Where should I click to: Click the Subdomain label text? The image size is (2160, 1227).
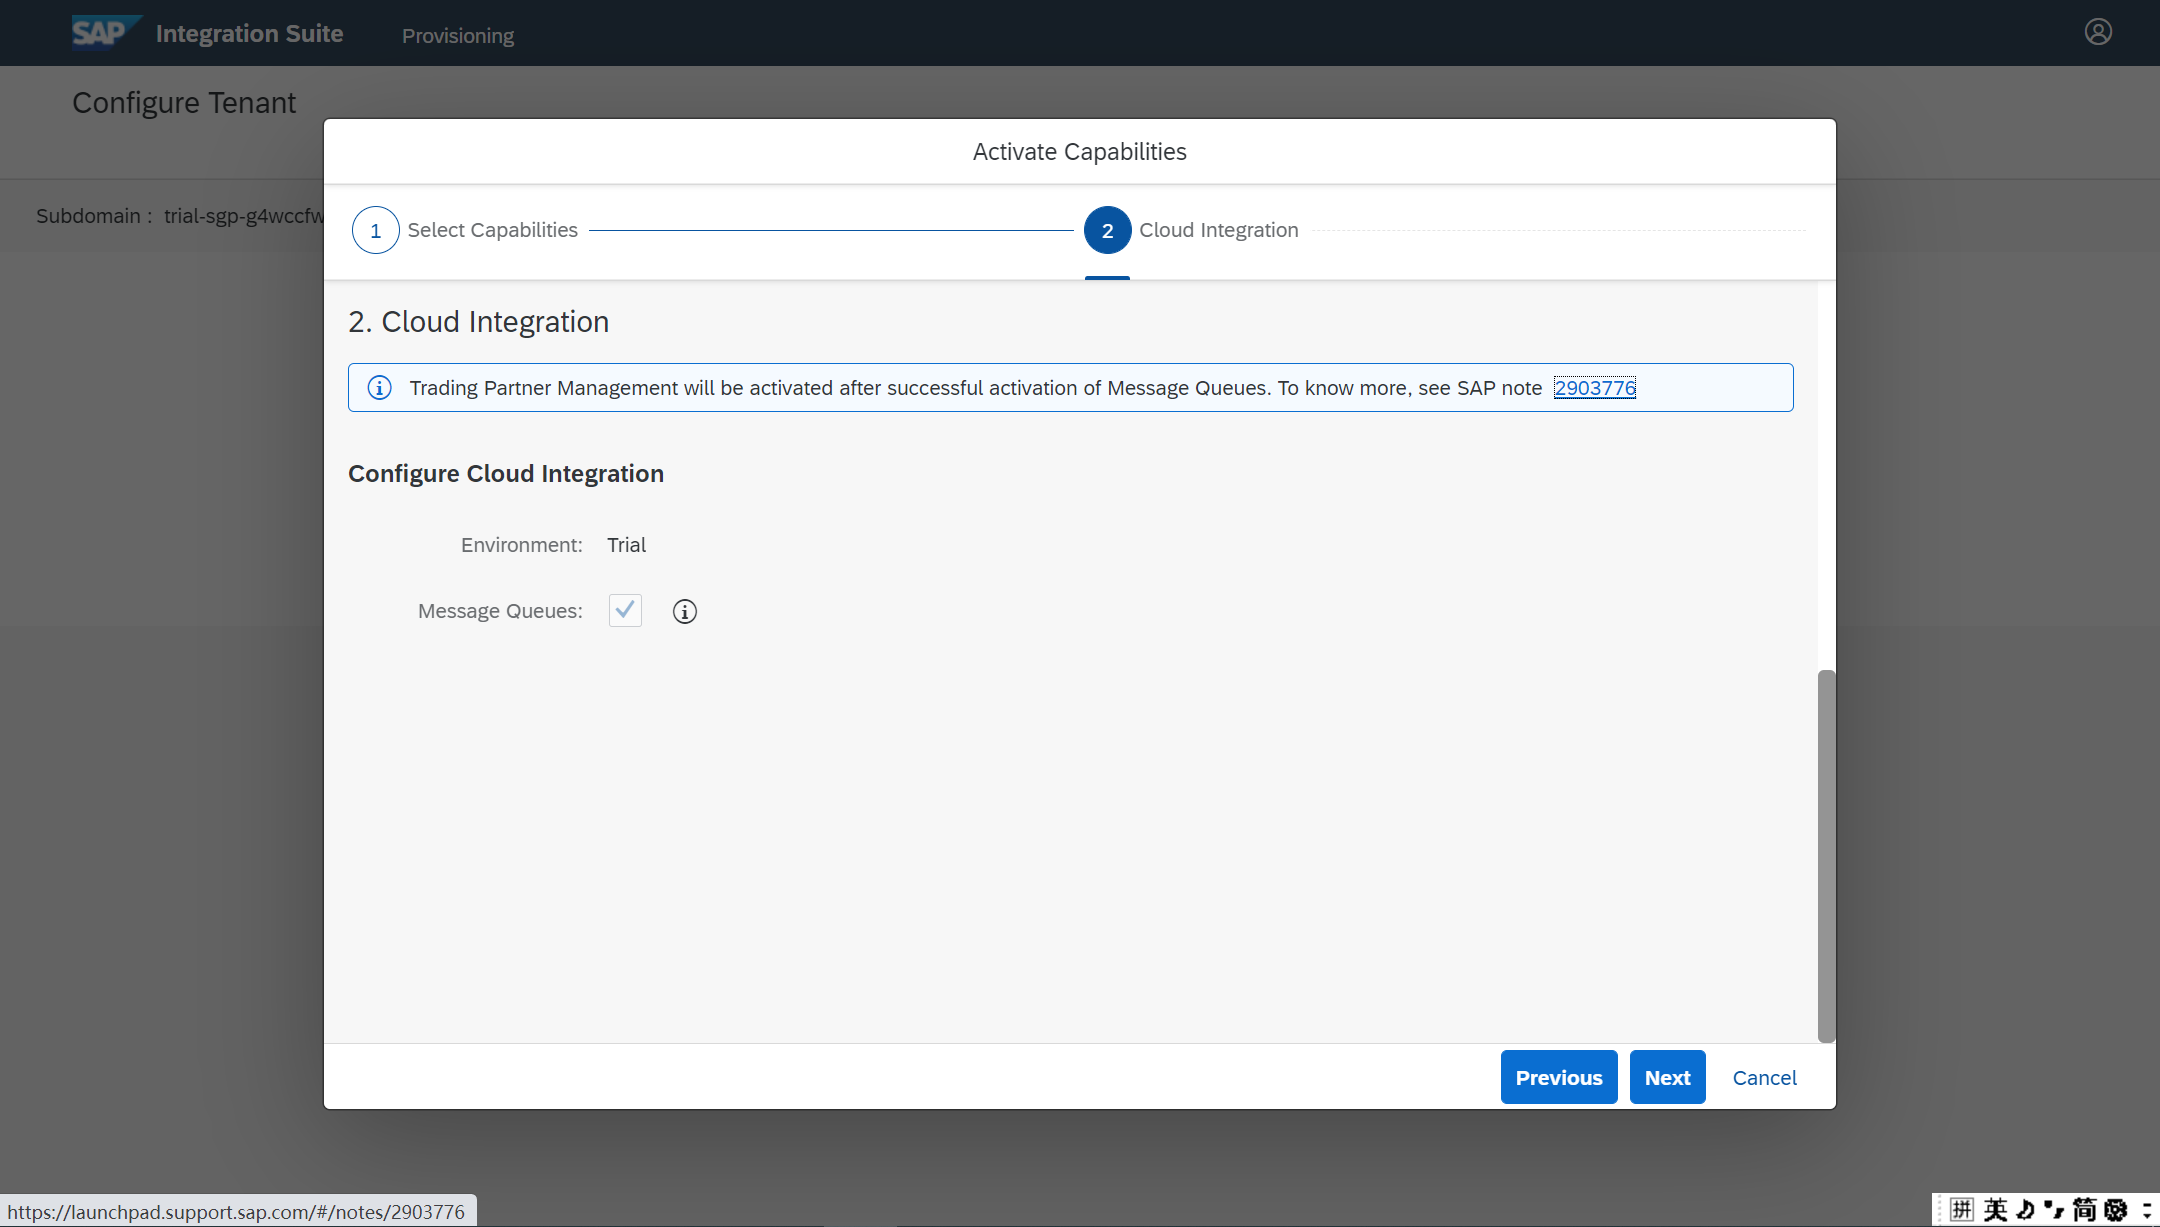(x=94, y=216)
